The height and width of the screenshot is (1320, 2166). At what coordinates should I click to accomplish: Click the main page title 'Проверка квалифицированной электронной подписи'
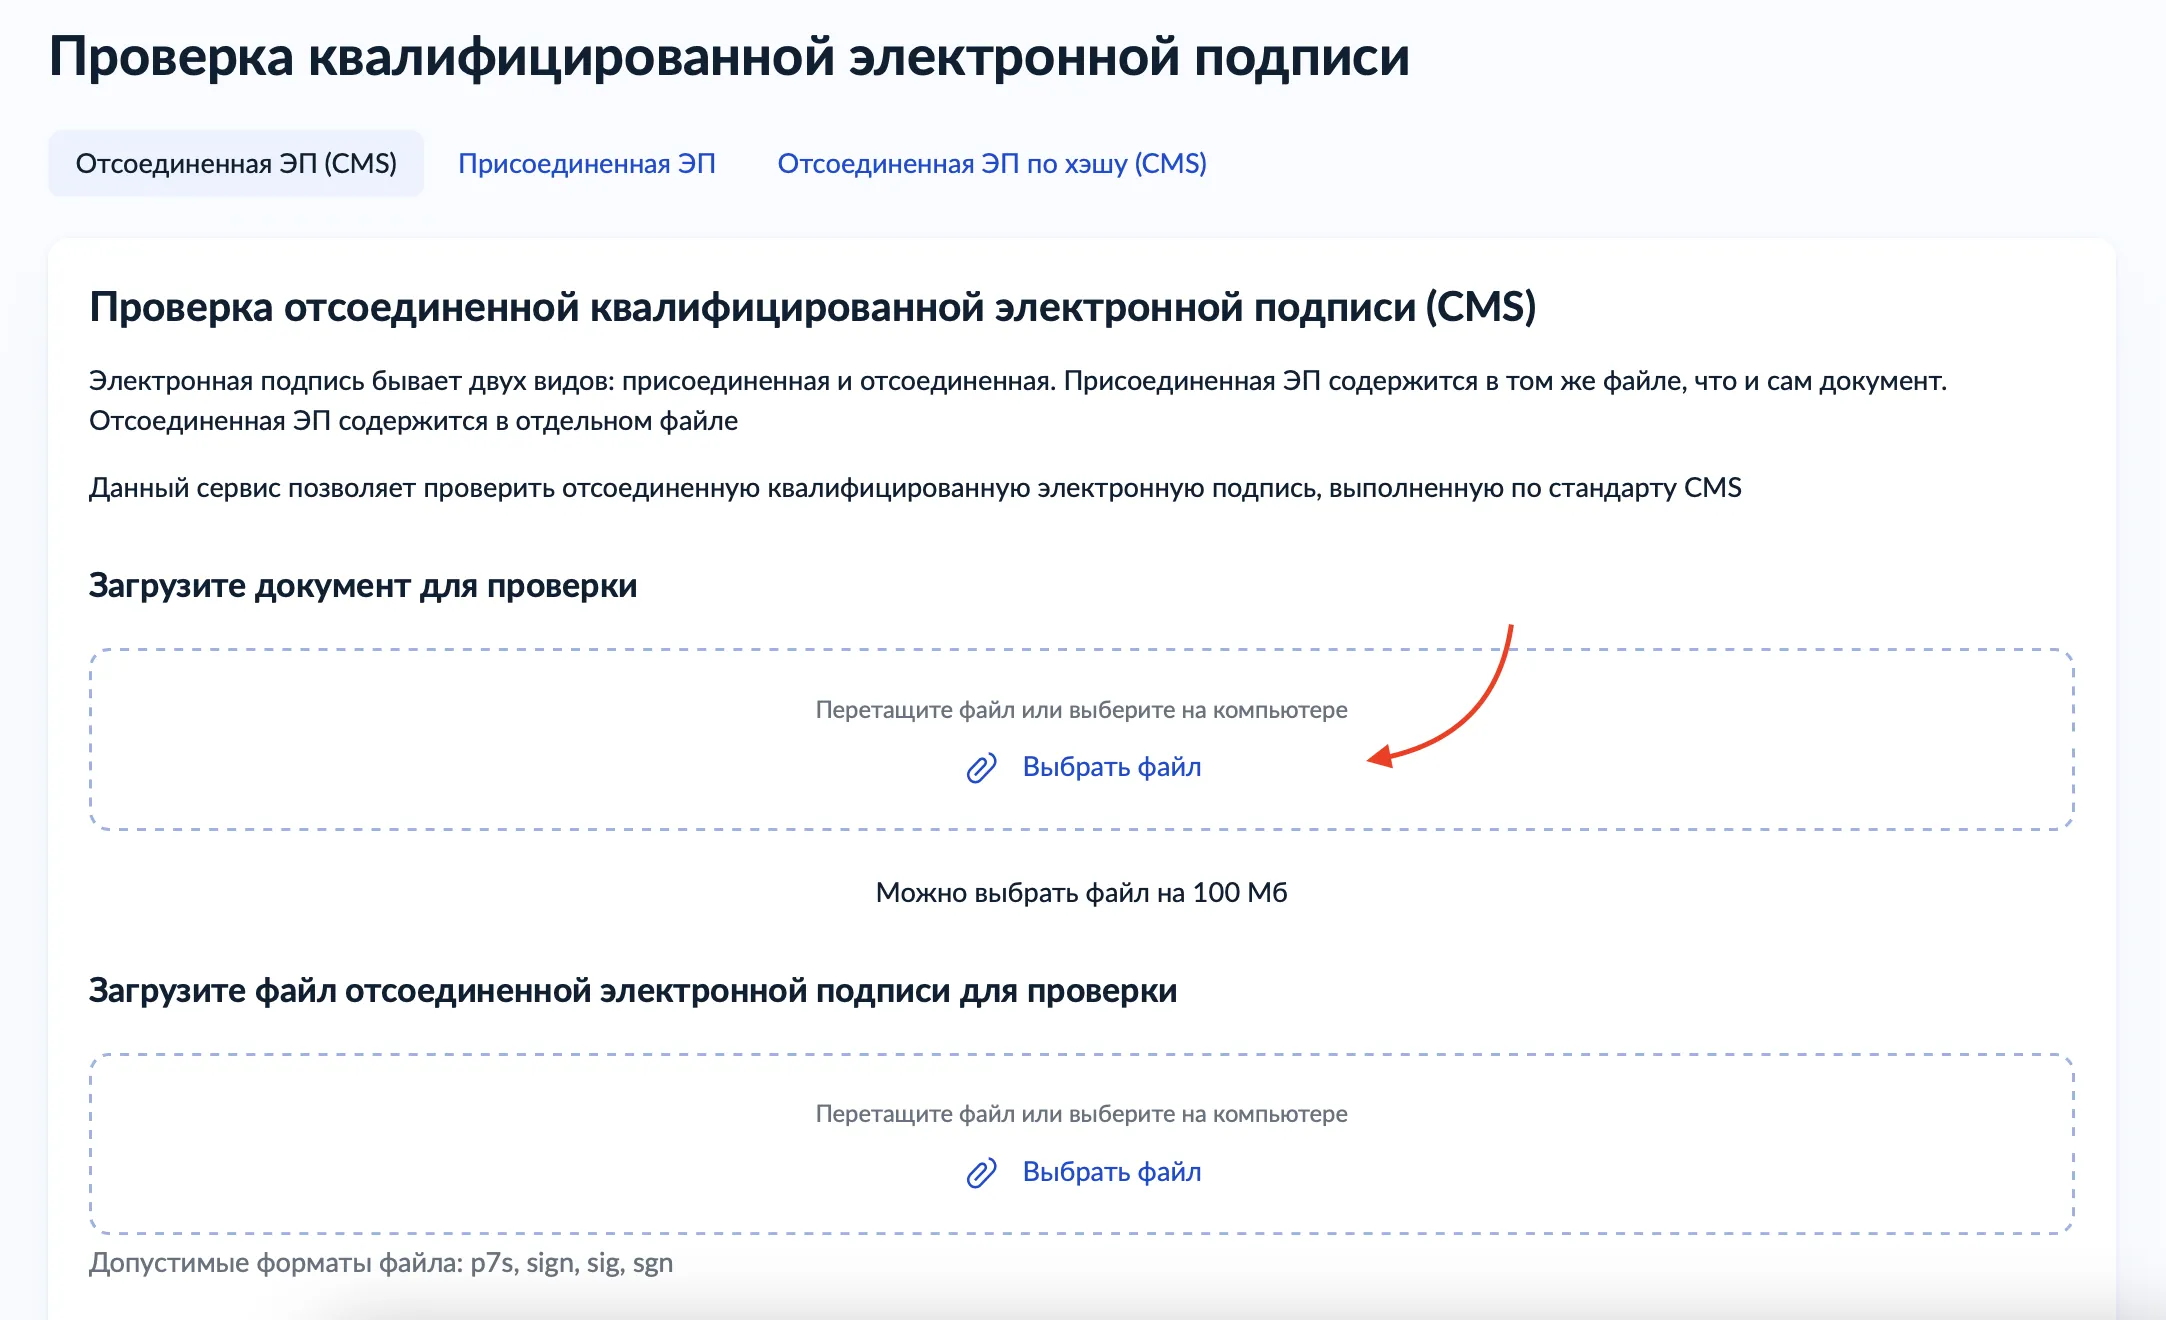pyautogui.click(x=729, y=57)
